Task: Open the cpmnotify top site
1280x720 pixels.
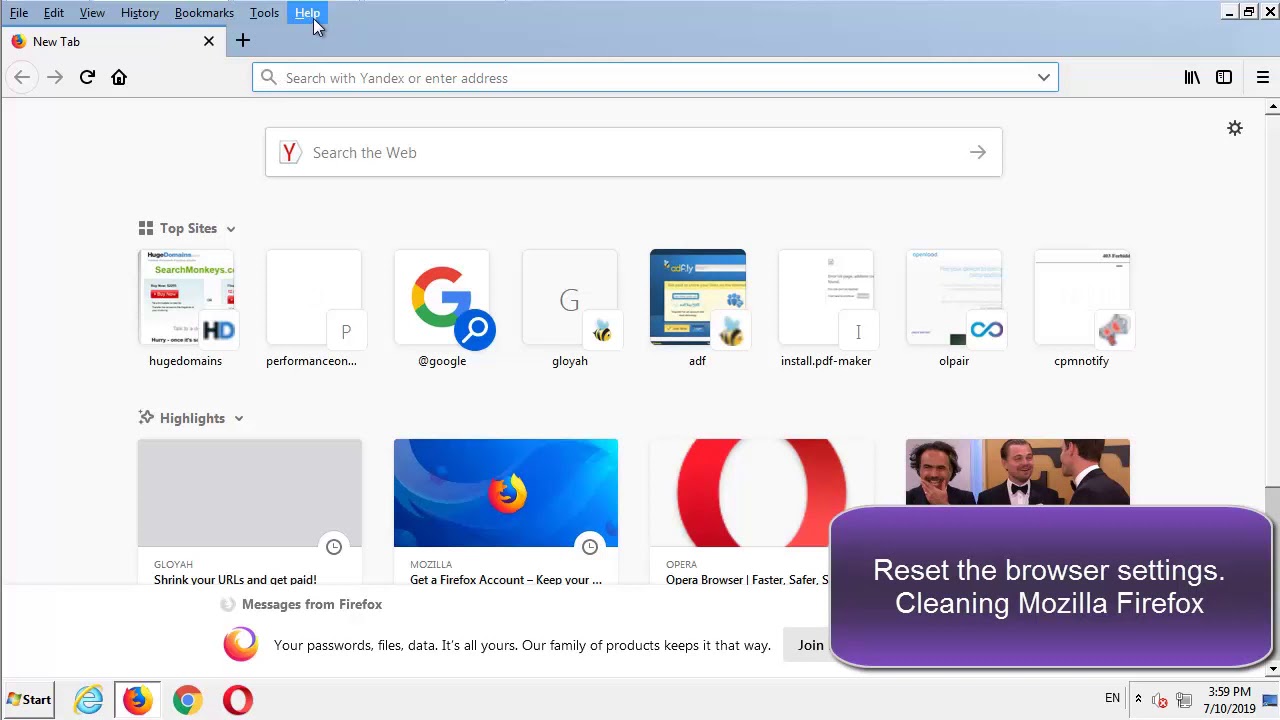Action: pos(1082,308)
